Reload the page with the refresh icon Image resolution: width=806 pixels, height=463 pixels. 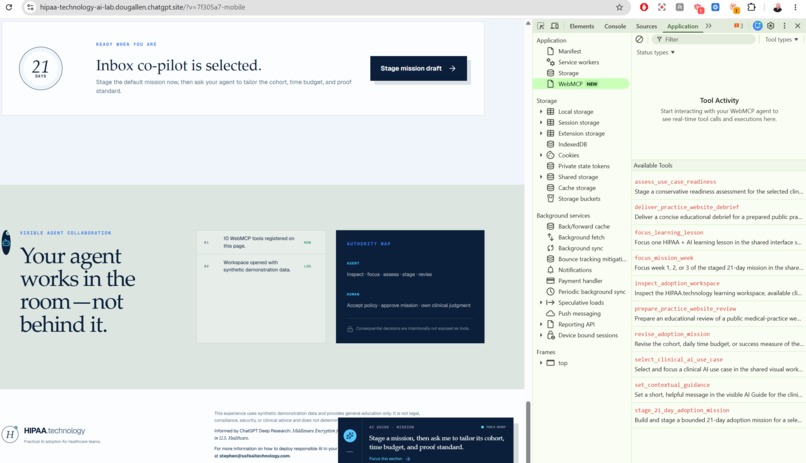click(9, 7)
